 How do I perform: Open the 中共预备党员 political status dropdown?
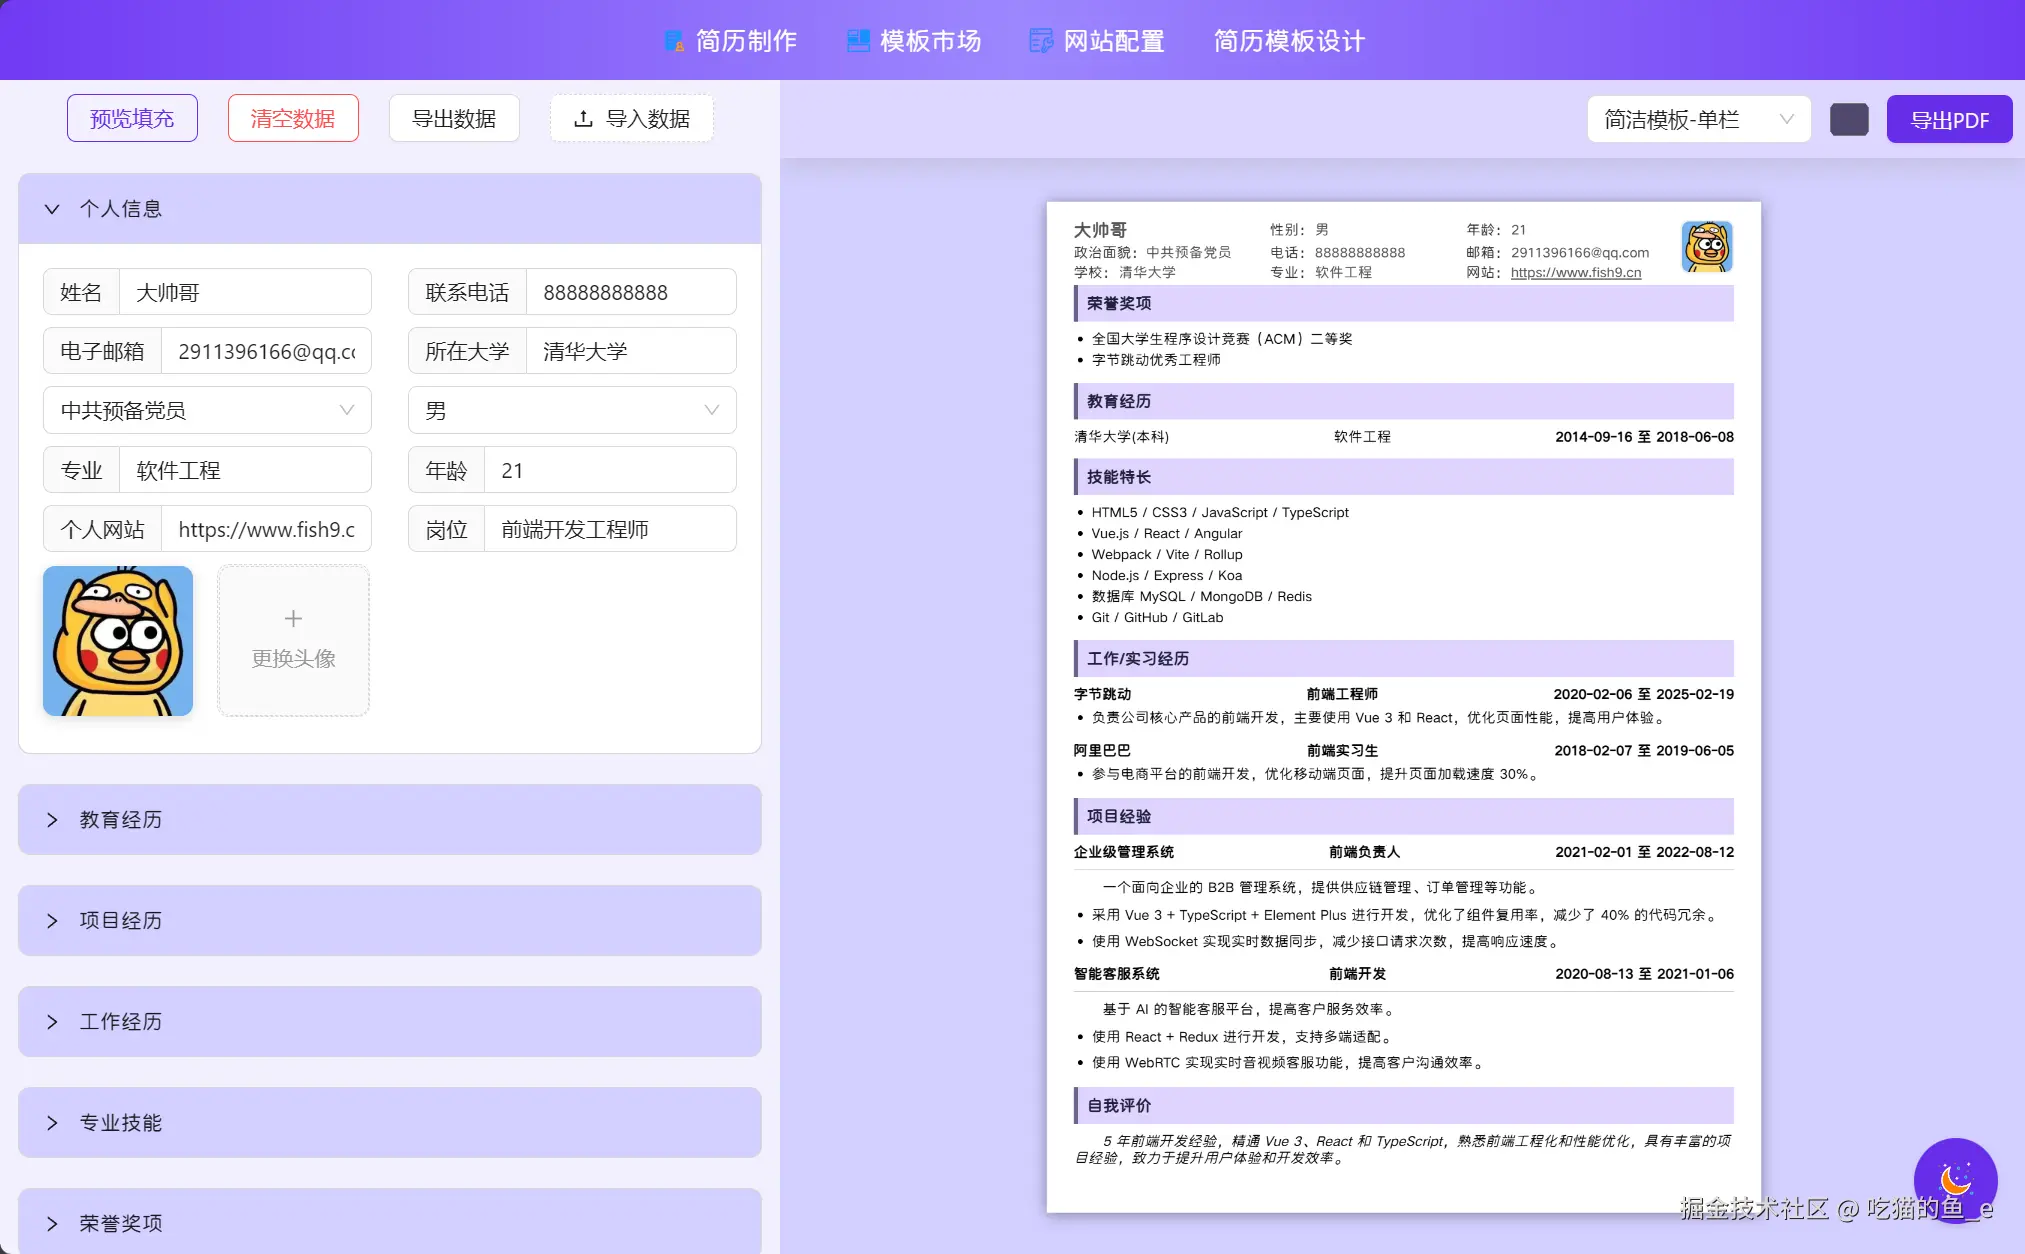[x=207, y=411]
